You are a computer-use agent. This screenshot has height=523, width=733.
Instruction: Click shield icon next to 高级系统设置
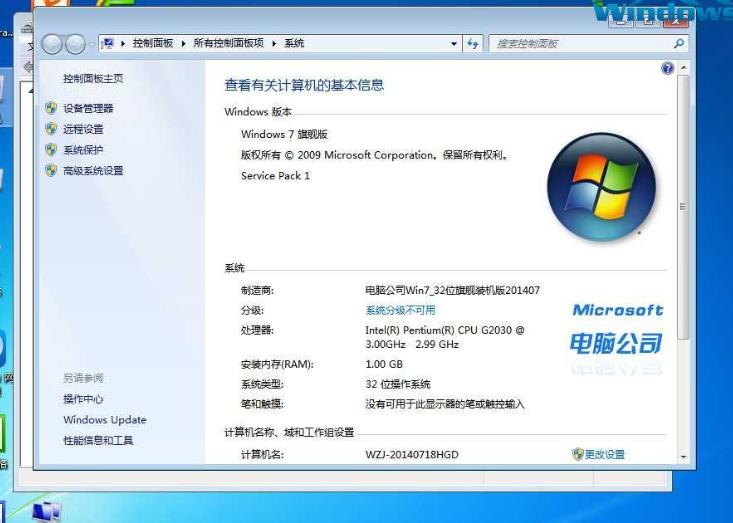pyautogui.click(x=51, y=171)
